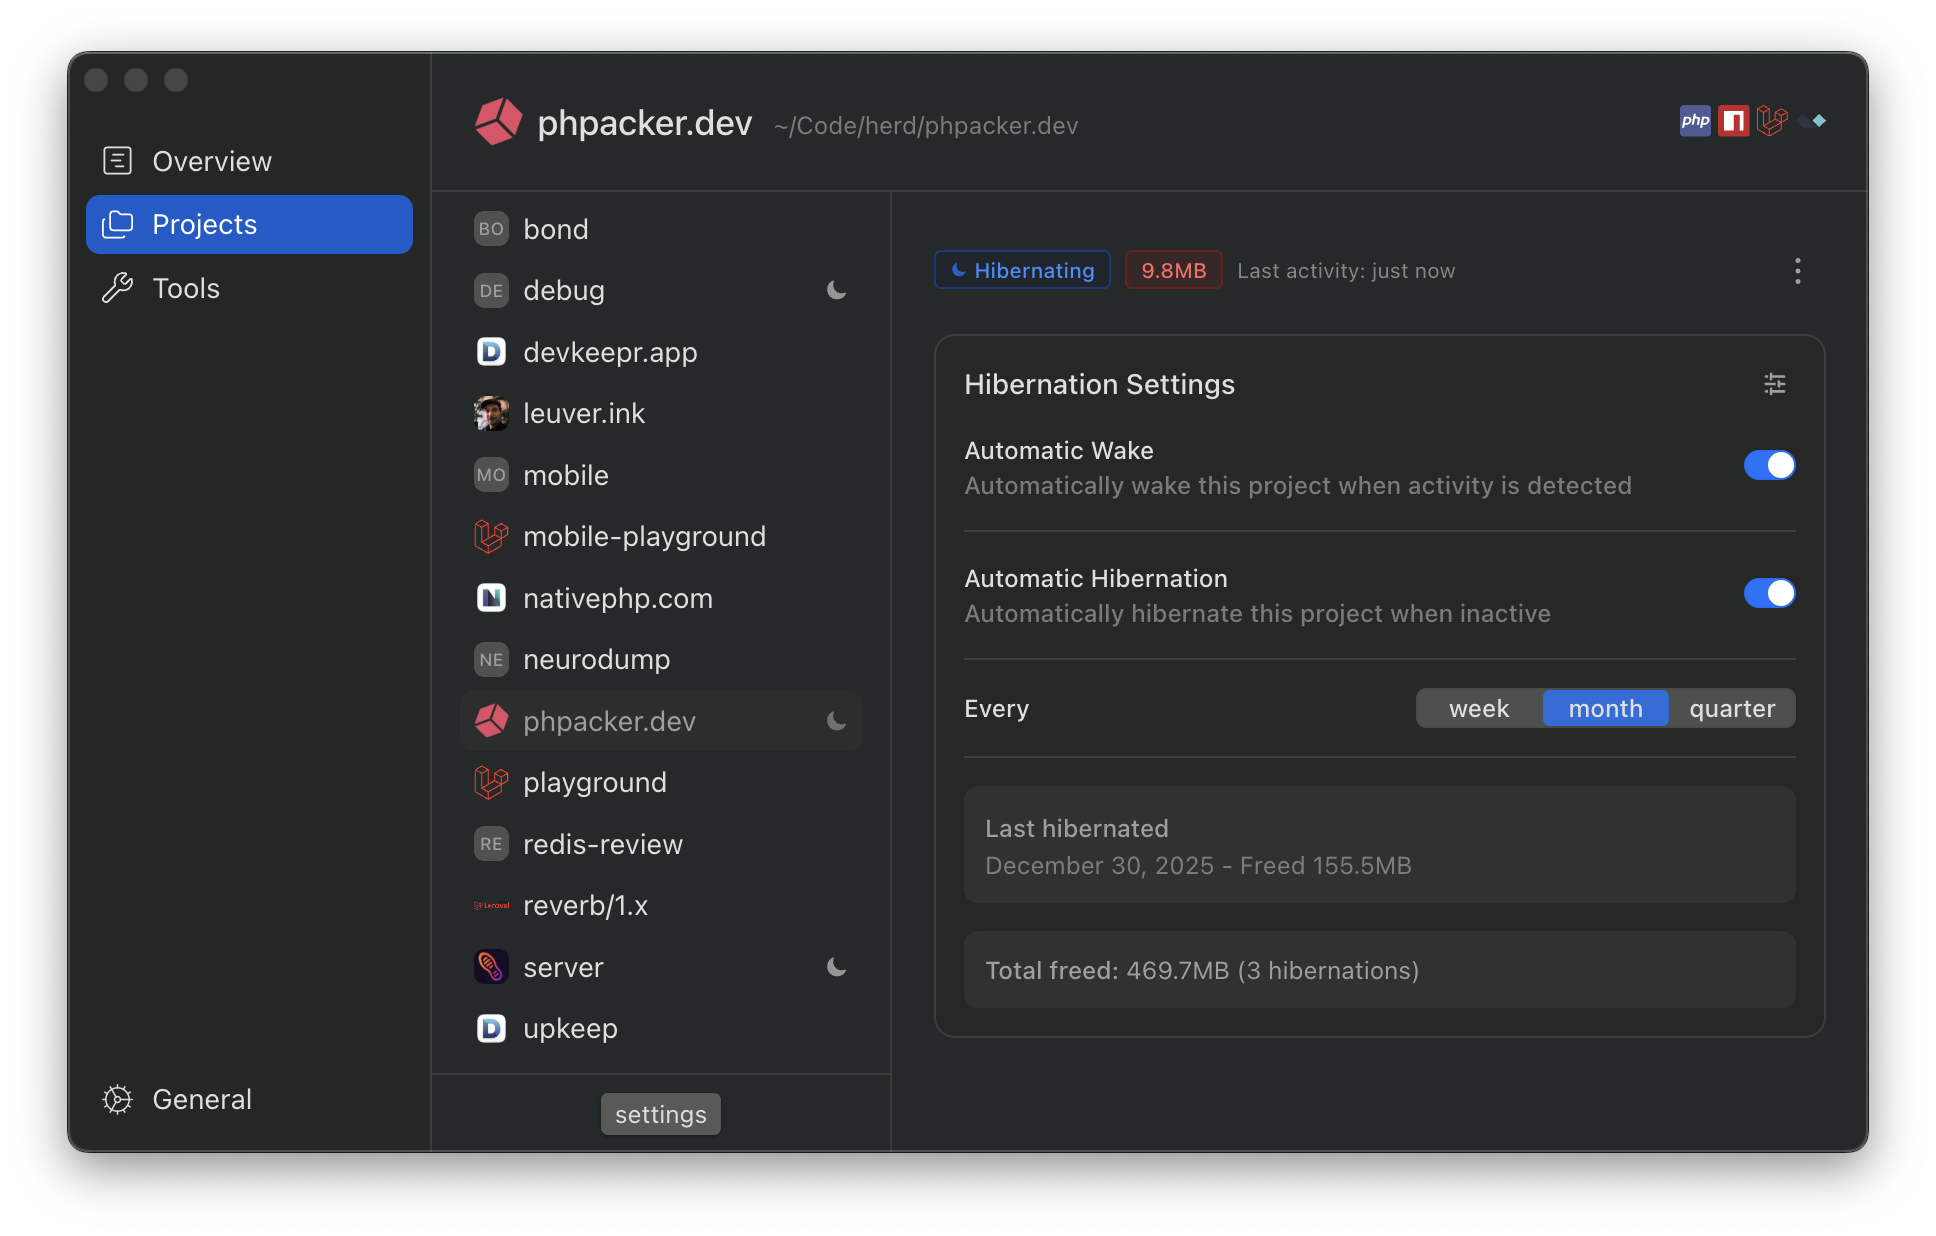
Task: Click the PHP version badge in the header
Action: click(1695, 121)
